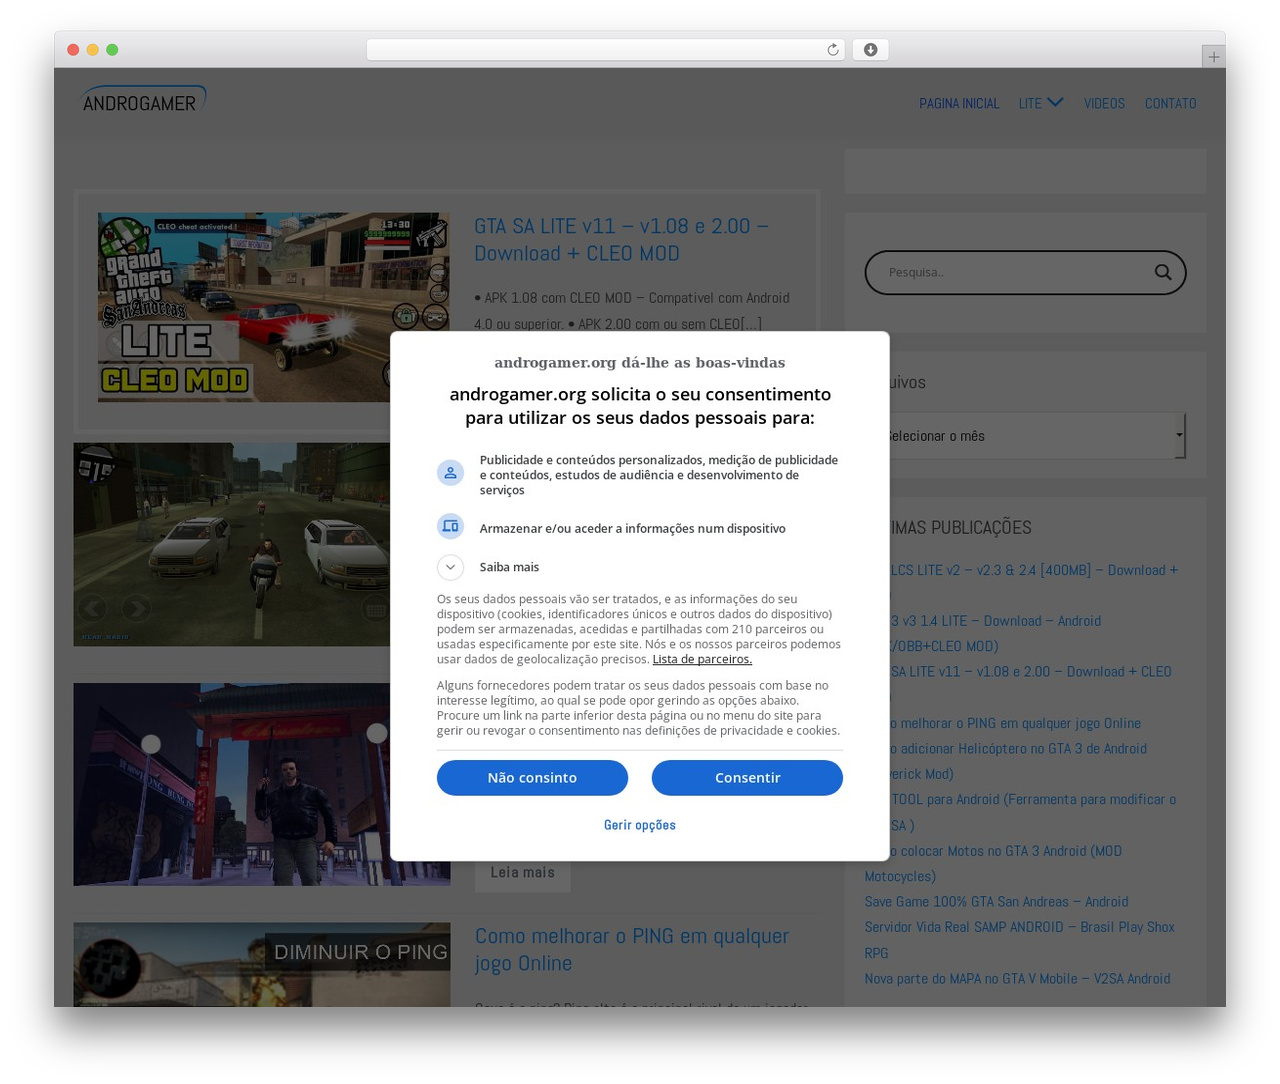Click the browser address bar
Image resolution: width=1280 pixels, height=1084 pixels.
point(605,50)
